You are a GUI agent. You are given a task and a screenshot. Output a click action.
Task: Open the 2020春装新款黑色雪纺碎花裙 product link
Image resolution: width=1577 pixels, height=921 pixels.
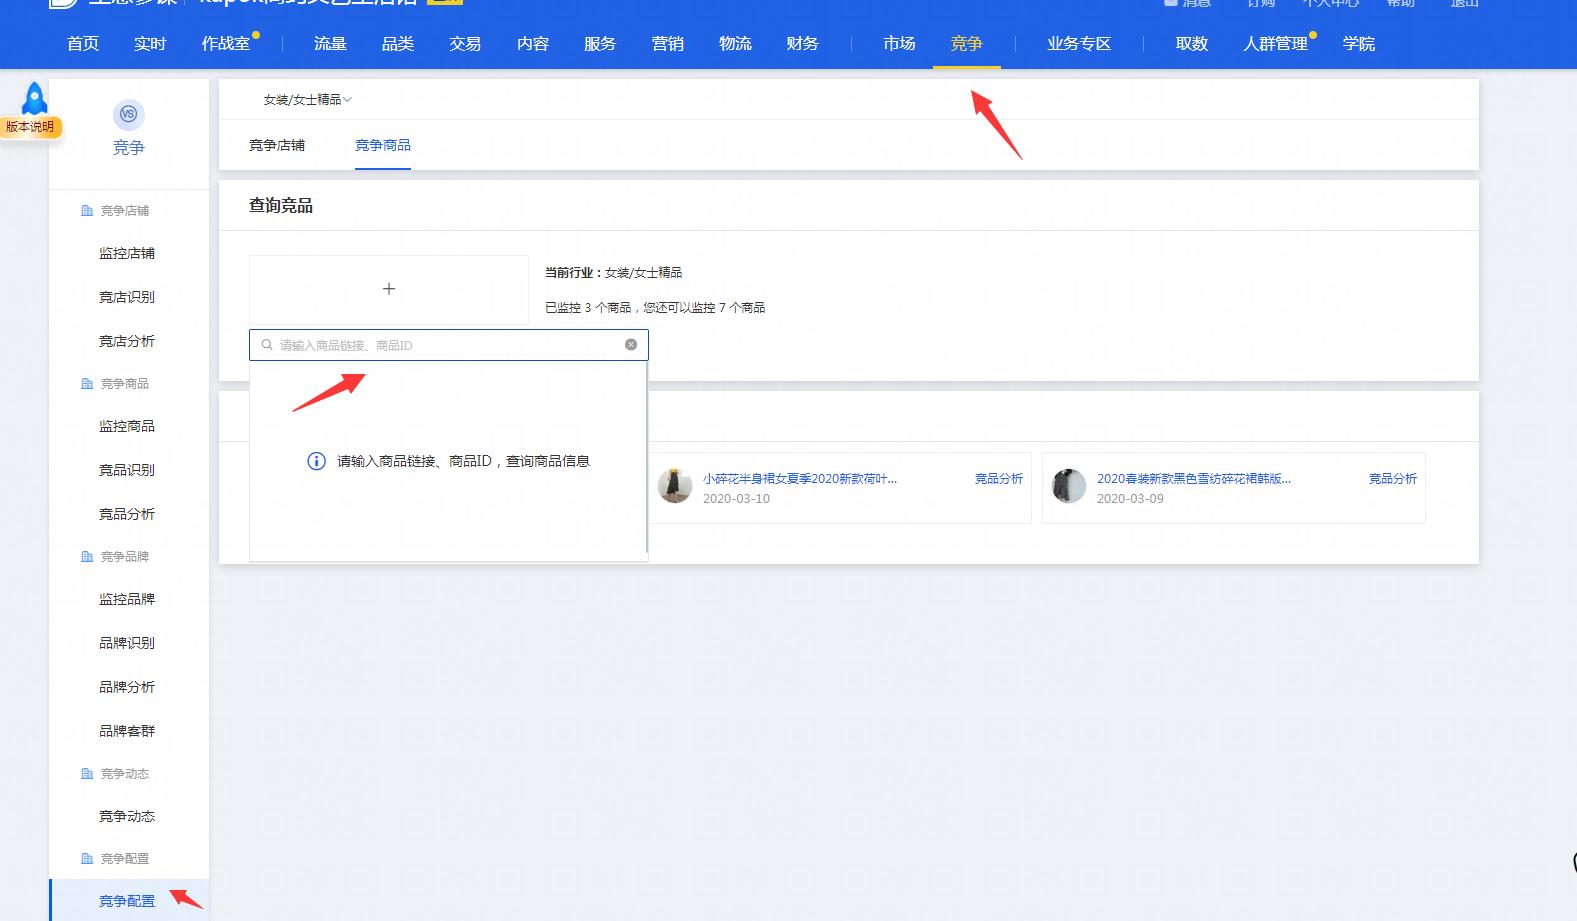1194,479
